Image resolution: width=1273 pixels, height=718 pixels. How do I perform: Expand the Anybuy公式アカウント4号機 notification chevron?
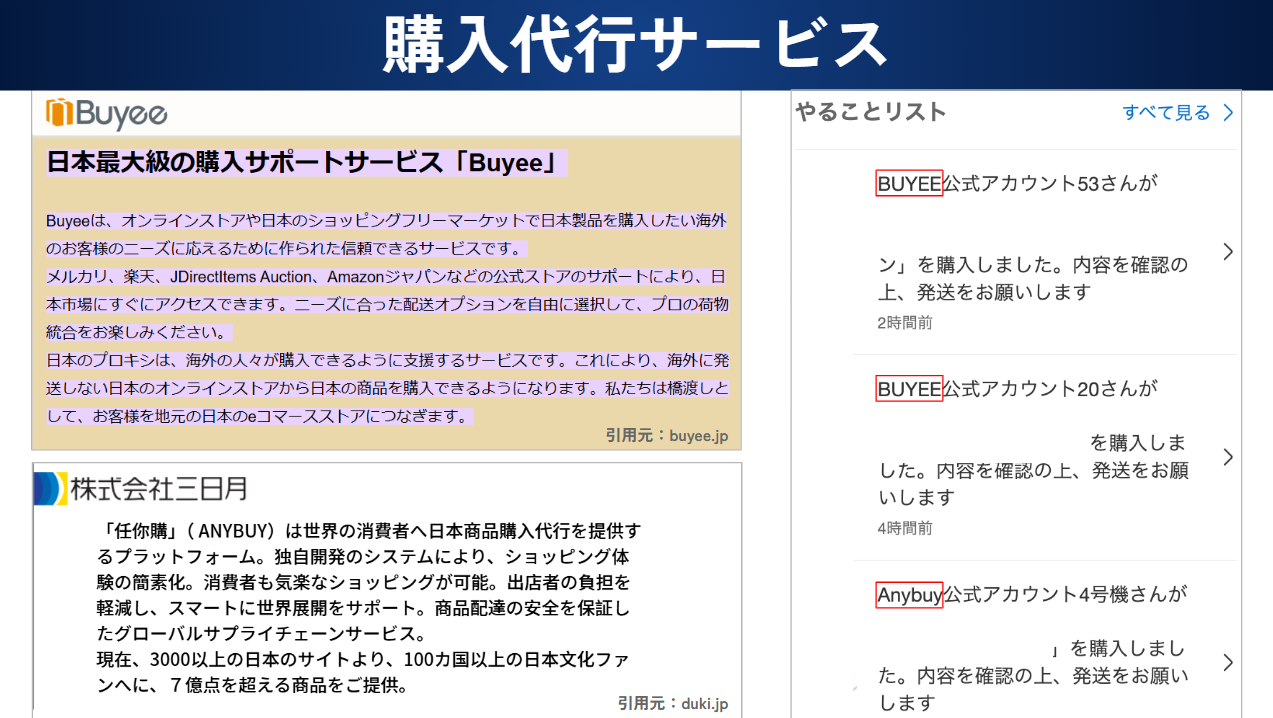(1228, 662)
